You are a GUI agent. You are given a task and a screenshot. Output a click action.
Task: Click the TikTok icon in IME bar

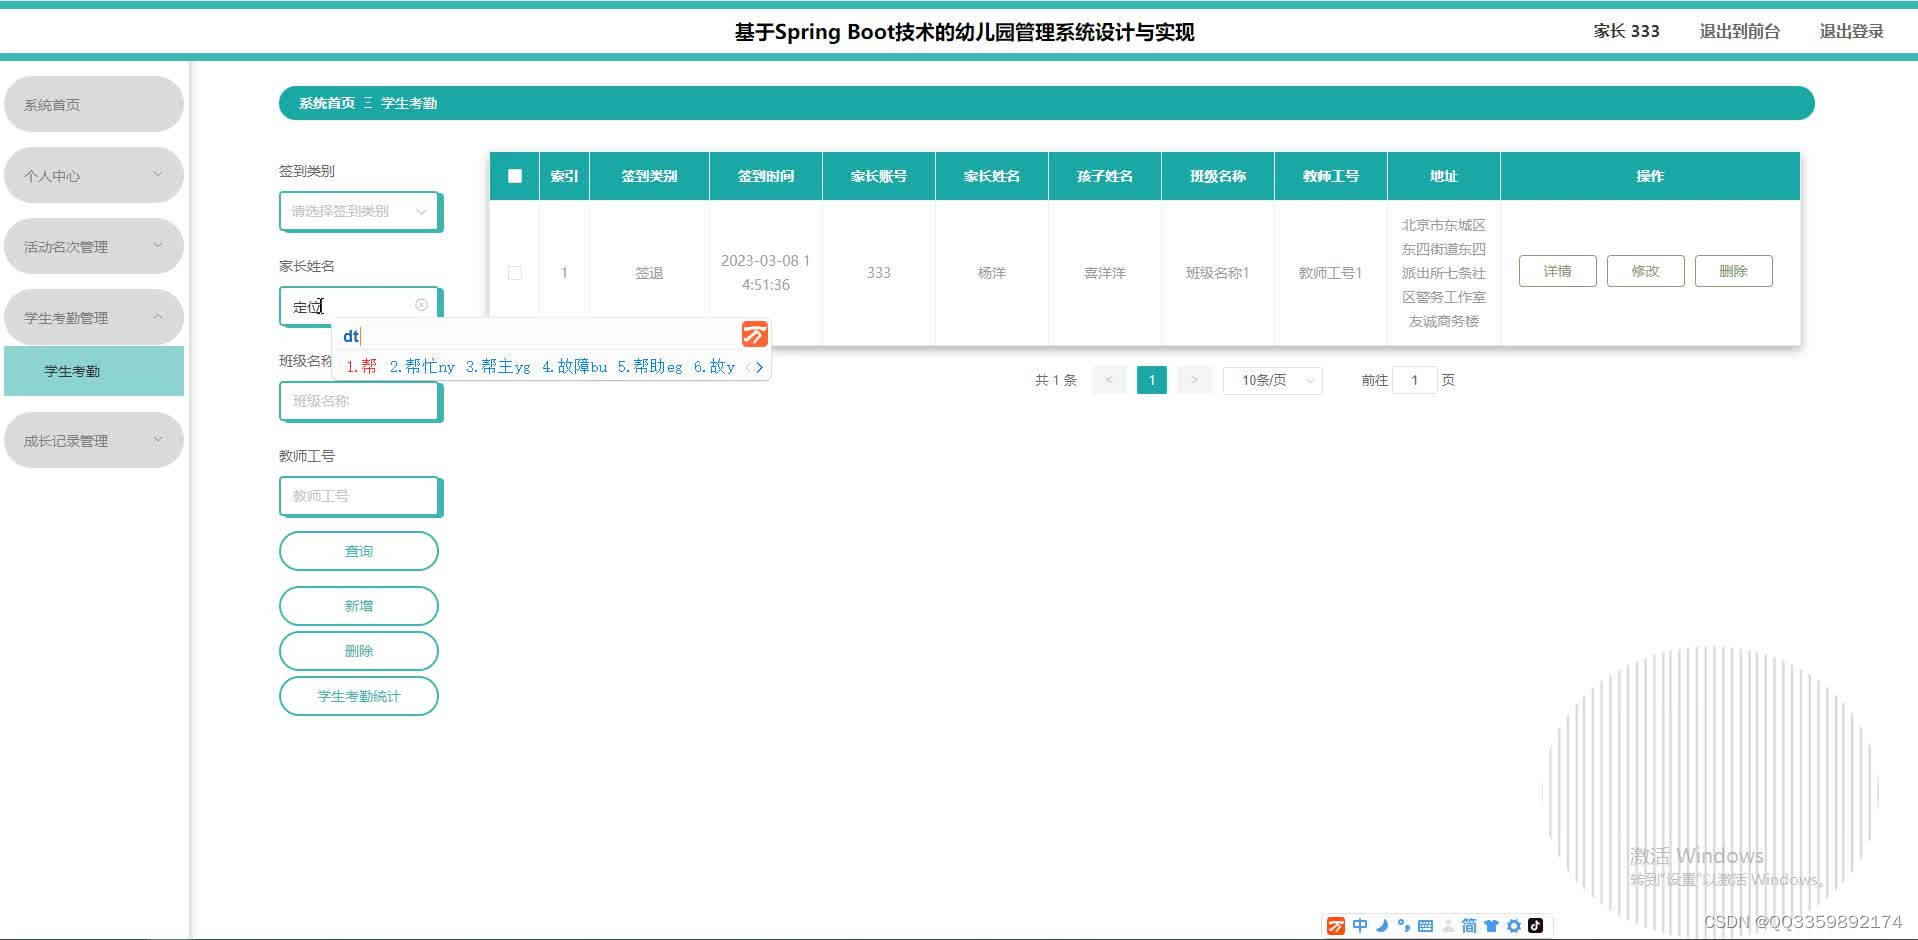[1535, 925]
